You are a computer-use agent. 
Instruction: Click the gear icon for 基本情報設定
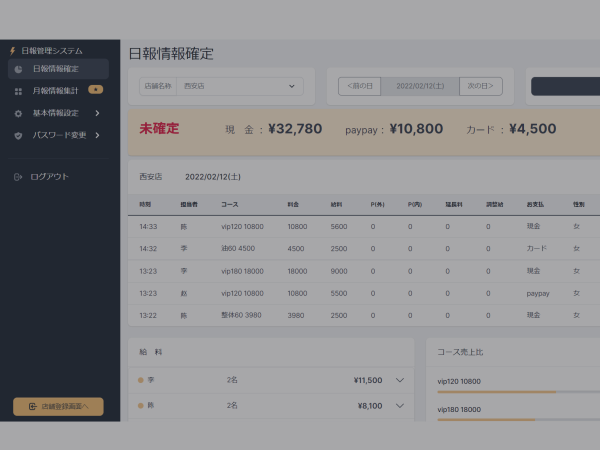click(18, 113)
